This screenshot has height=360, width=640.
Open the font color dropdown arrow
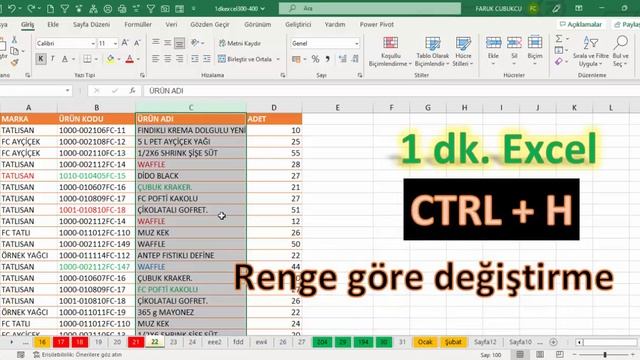click(x=138, y=59)
